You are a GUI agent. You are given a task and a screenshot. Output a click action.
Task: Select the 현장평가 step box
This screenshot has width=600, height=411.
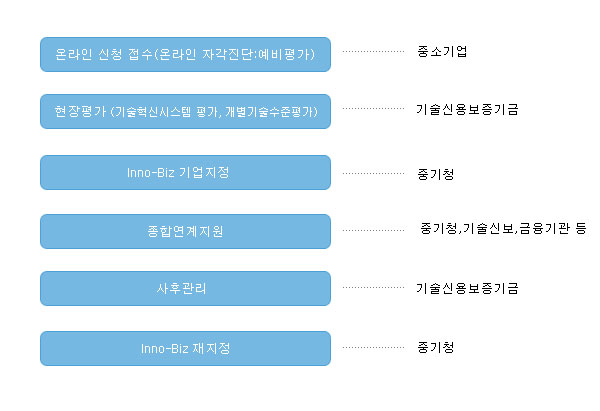[x=185, y=111]
